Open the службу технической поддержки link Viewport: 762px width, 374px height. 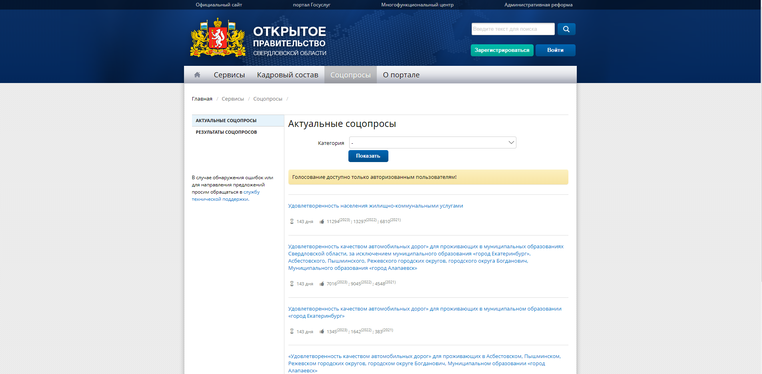(x=225, y=196)
